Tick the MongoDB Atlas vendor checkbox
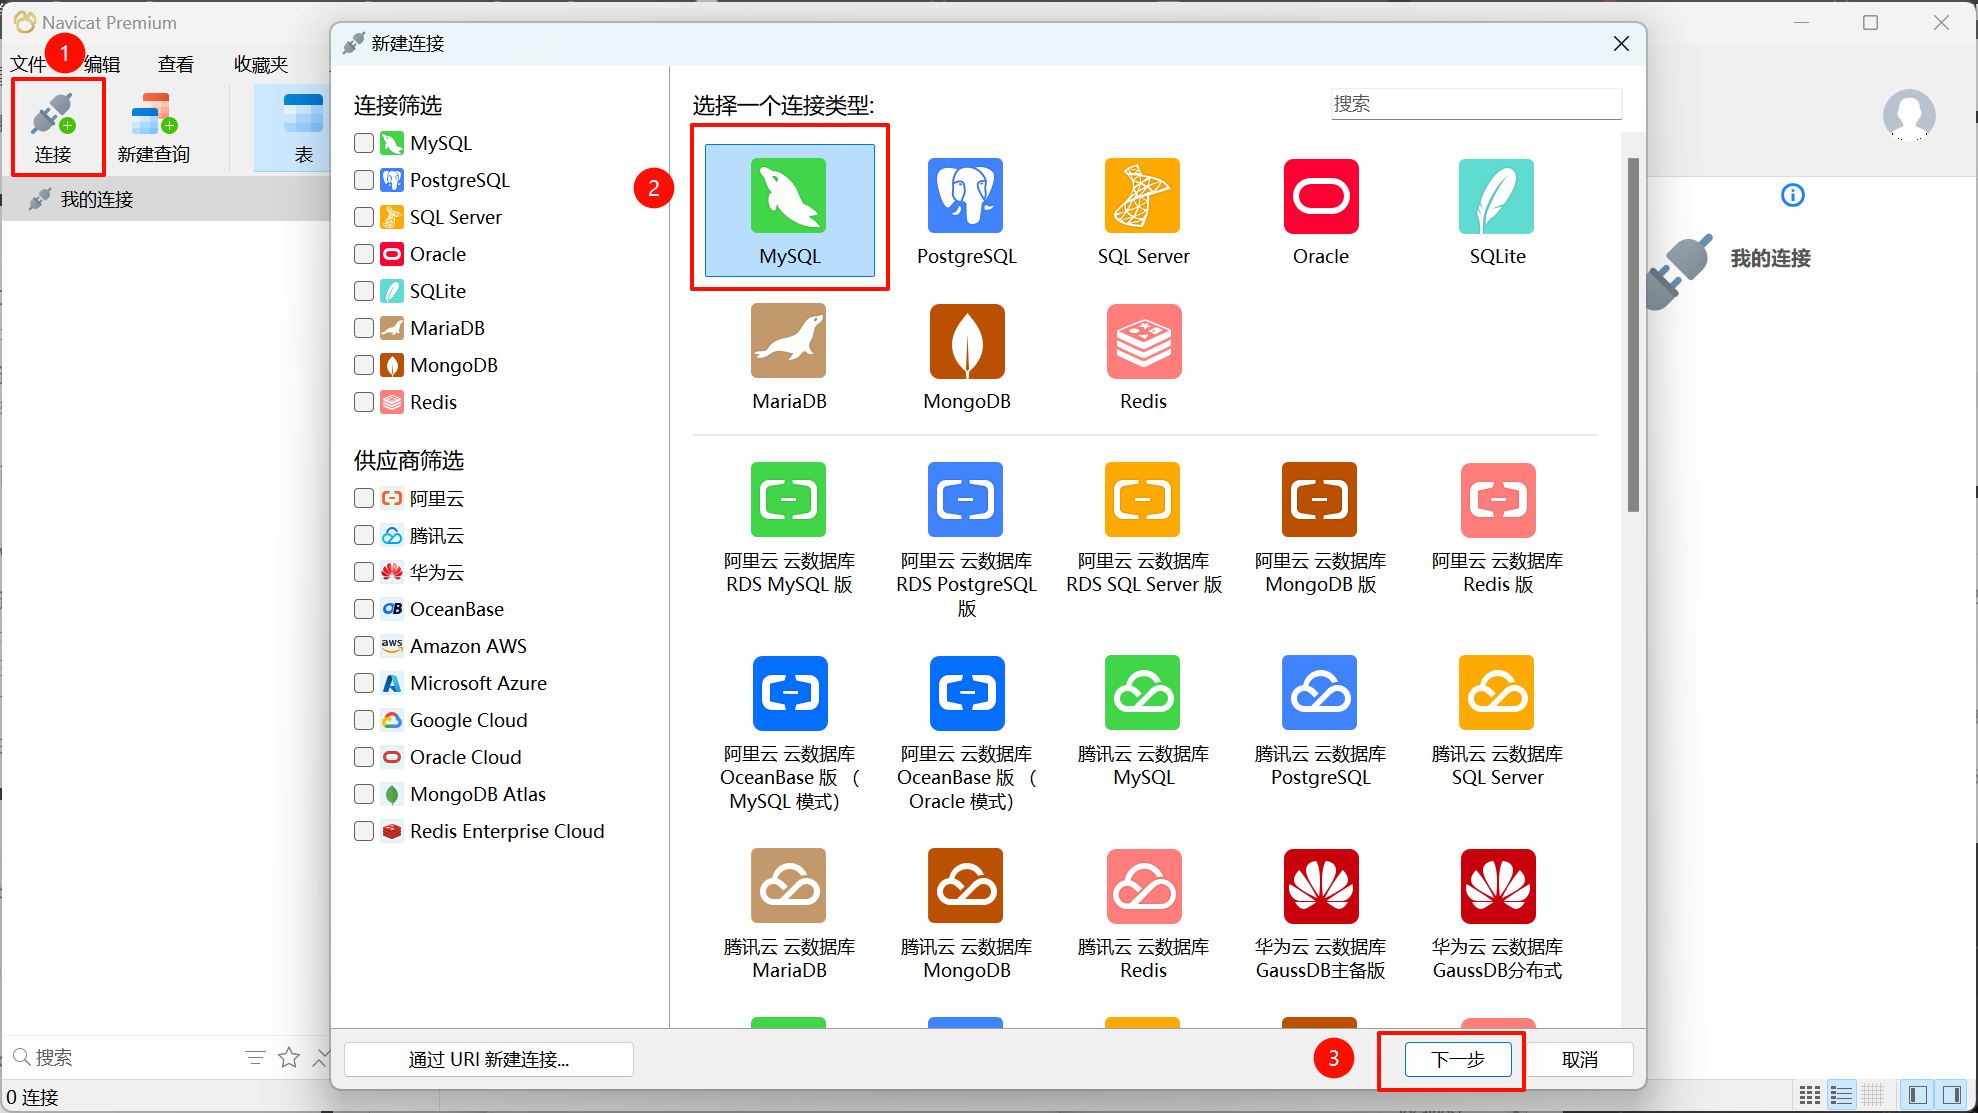The width and height of the screenshot is (1978, 1113). [364, 794]
